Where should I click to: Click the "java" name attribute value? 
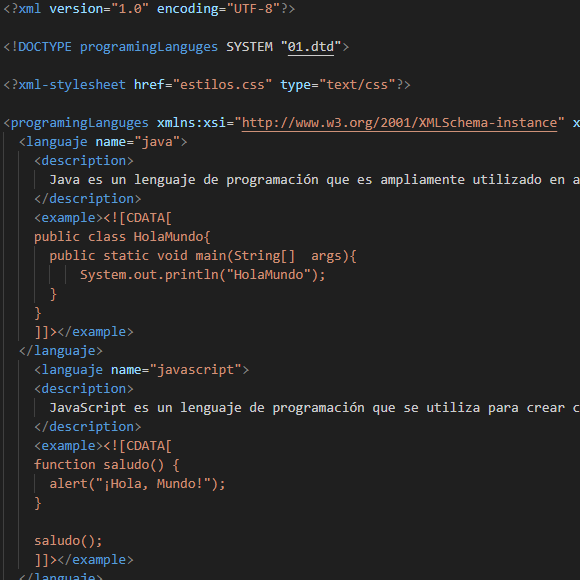[x=157, y=142]
